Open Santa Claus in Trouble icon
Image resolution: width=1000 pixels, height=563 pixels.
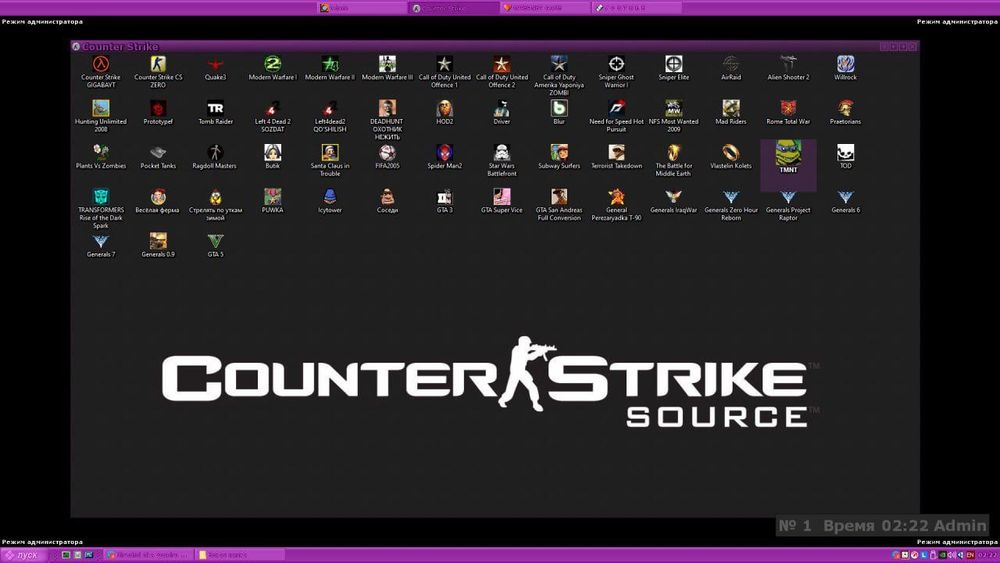pos(330,153)
